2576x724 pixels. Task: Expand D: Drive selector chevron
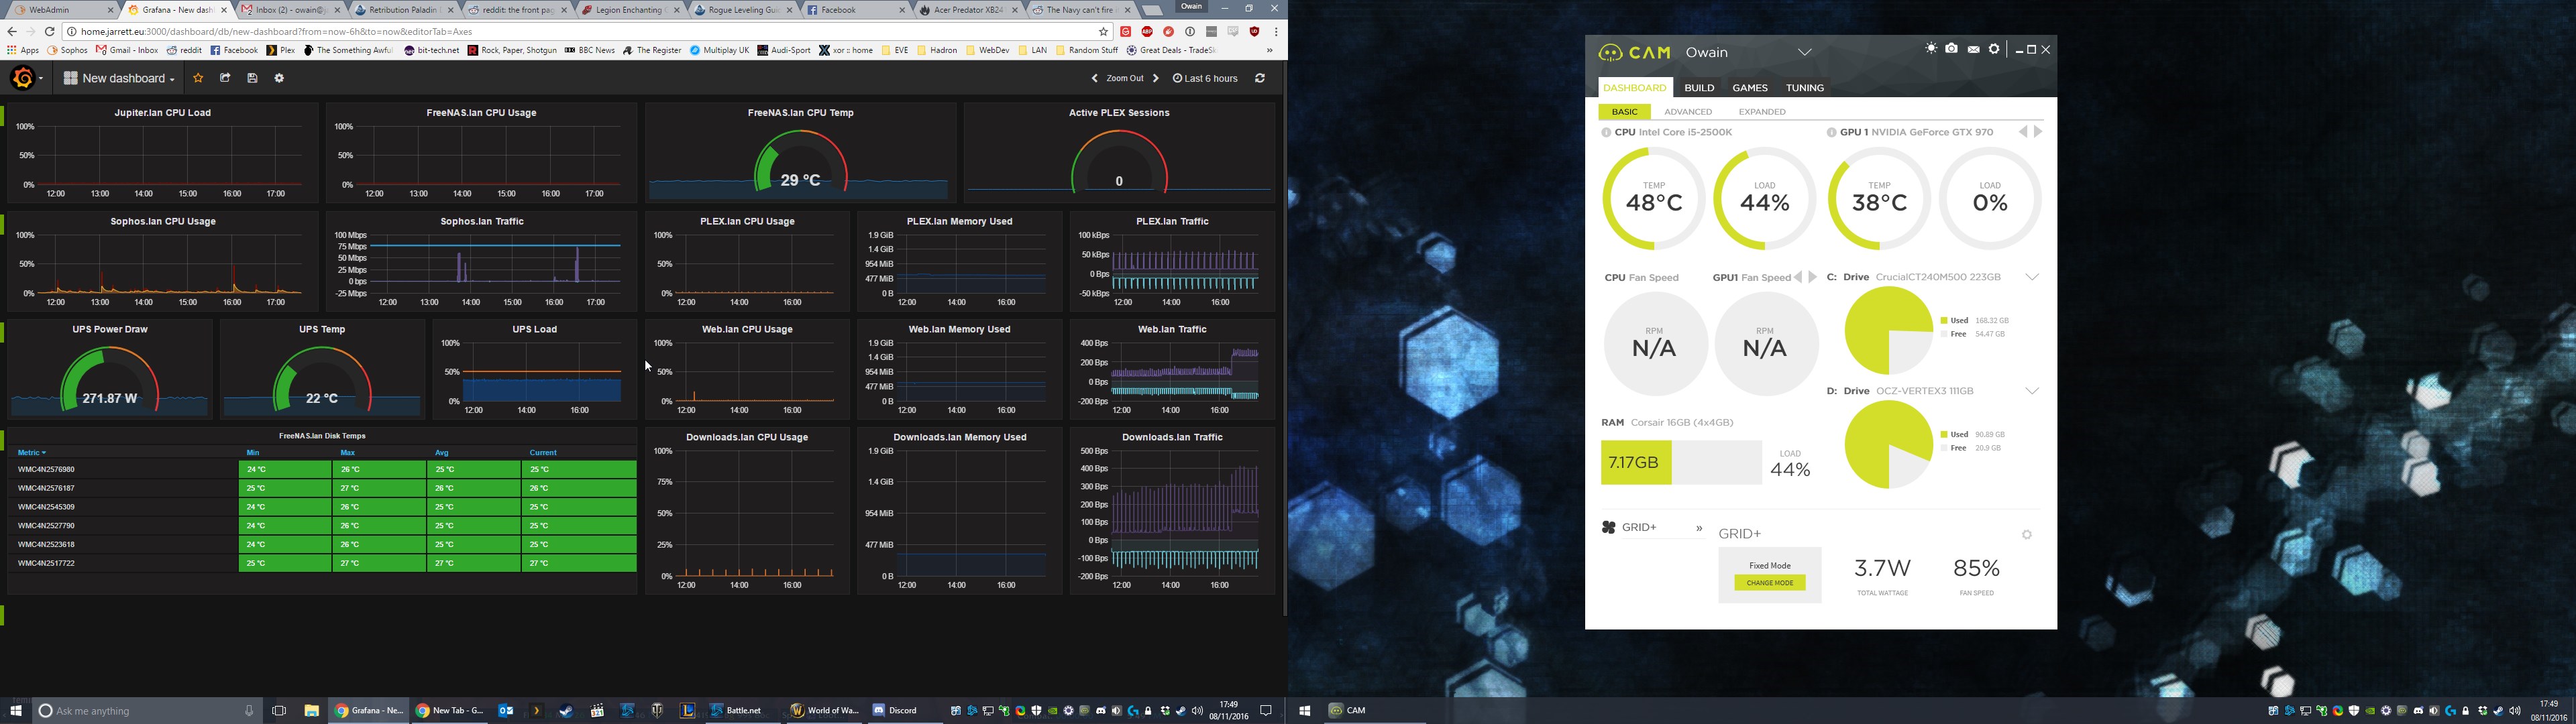[x=2032, y=391]
